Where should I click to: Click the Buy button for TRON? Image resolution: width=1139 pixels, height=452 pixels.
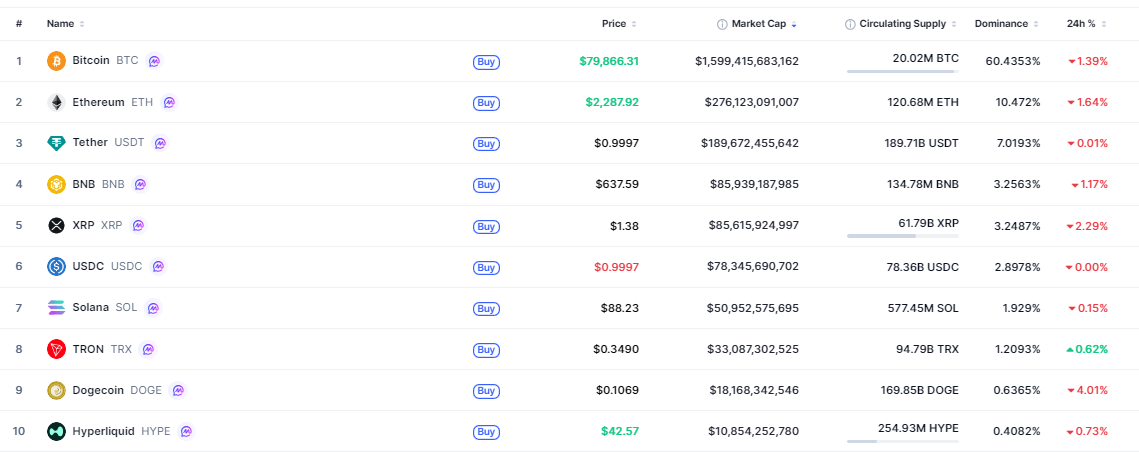point(486,350)
